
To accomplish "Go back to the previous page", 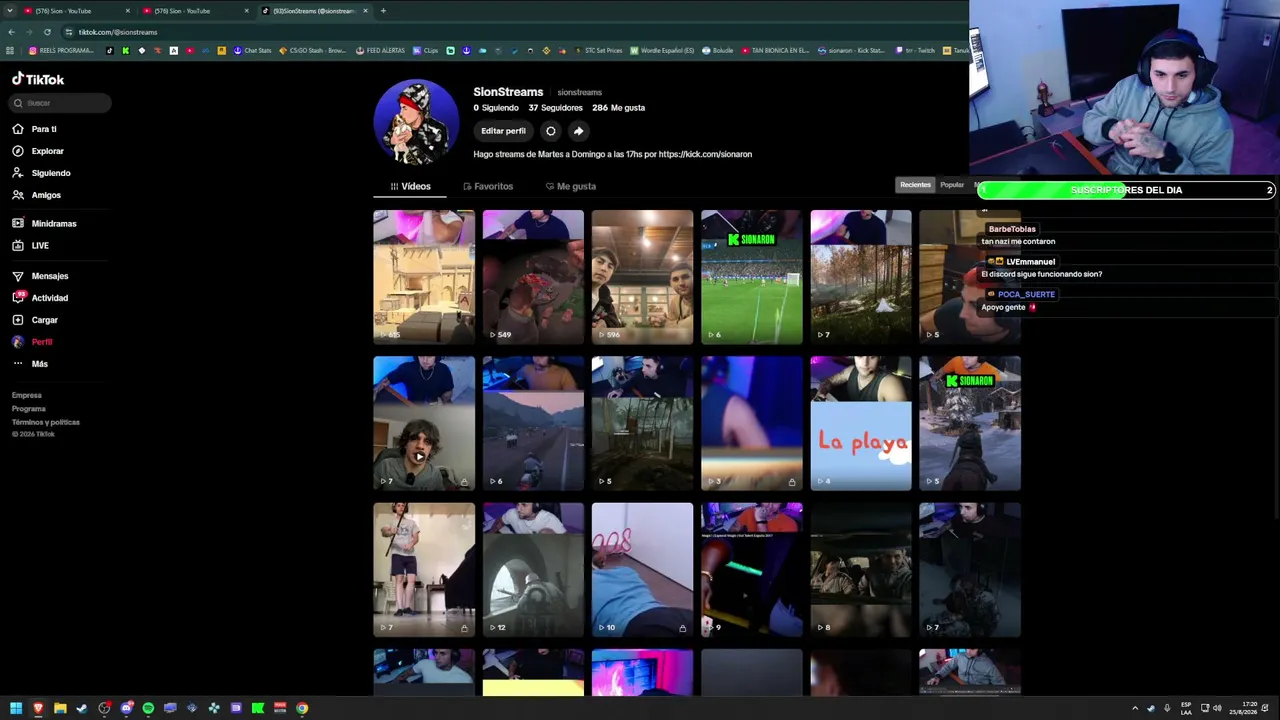I will tap(11, 32).
